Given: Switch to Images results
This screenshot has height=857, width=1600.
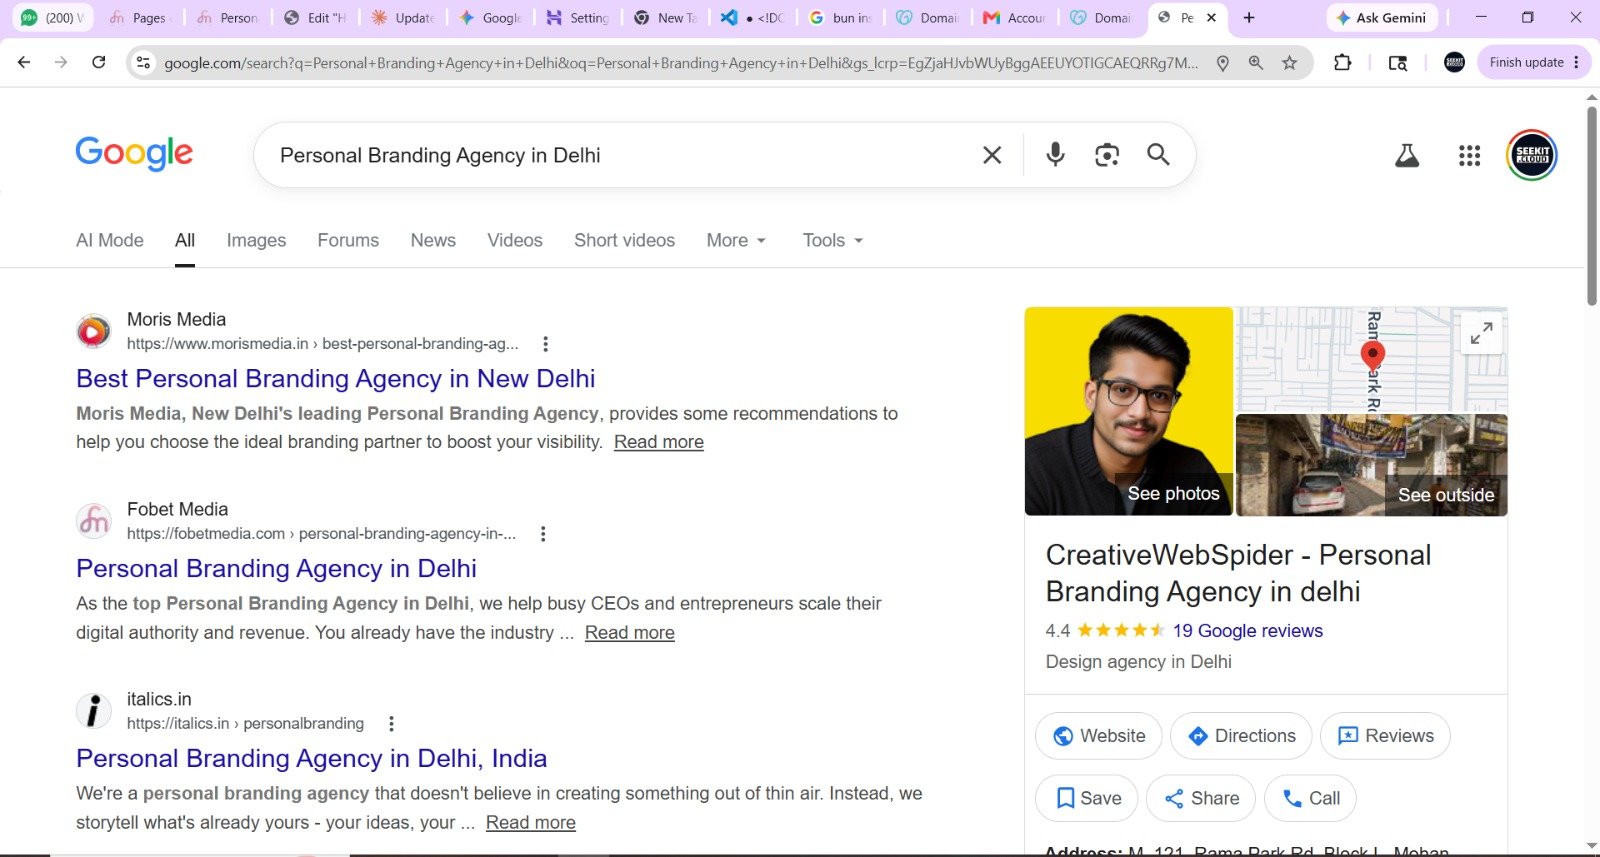Looking at the screenshot, I should 256,240.
